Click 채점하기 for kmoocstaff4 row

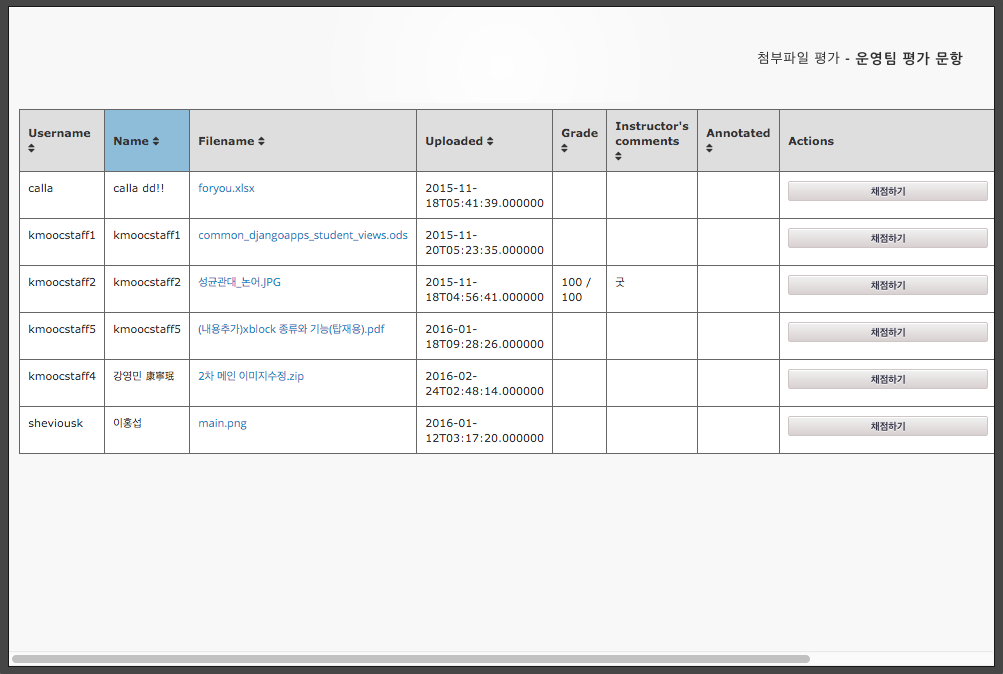tap(887, 379)
